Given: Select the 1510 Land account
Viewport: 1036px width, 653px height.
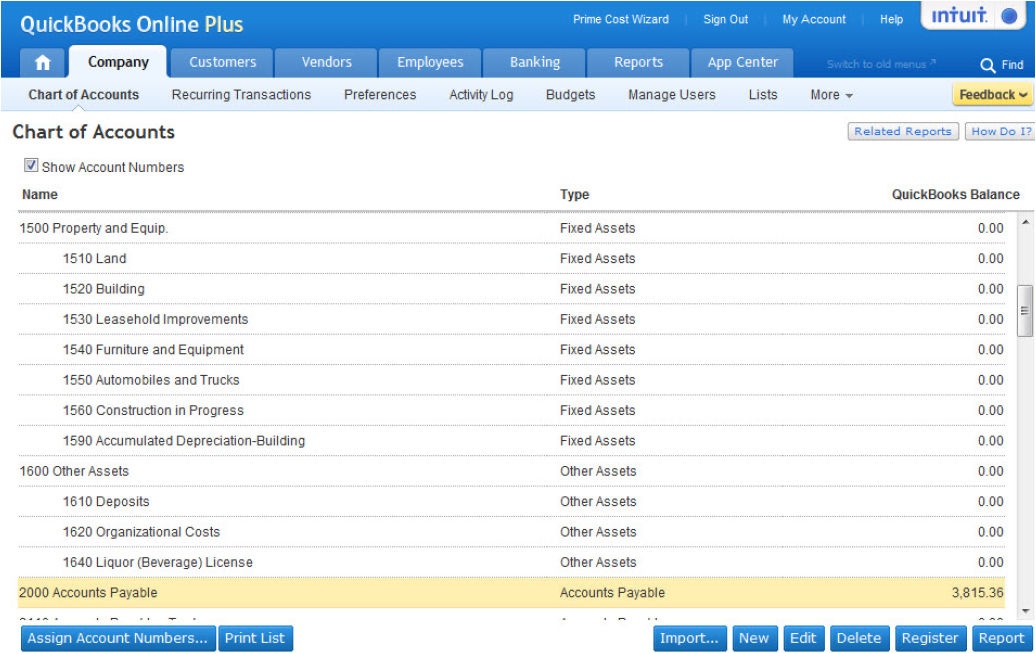Looking at the screenshot, I should coord(511,258).
